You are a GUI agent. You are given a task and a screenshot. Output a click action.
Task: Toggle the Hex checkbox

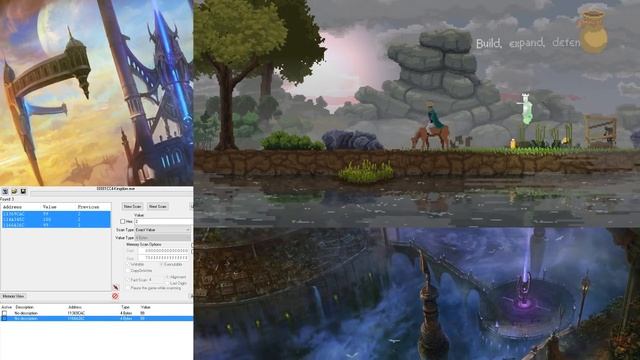coord(122,221)
